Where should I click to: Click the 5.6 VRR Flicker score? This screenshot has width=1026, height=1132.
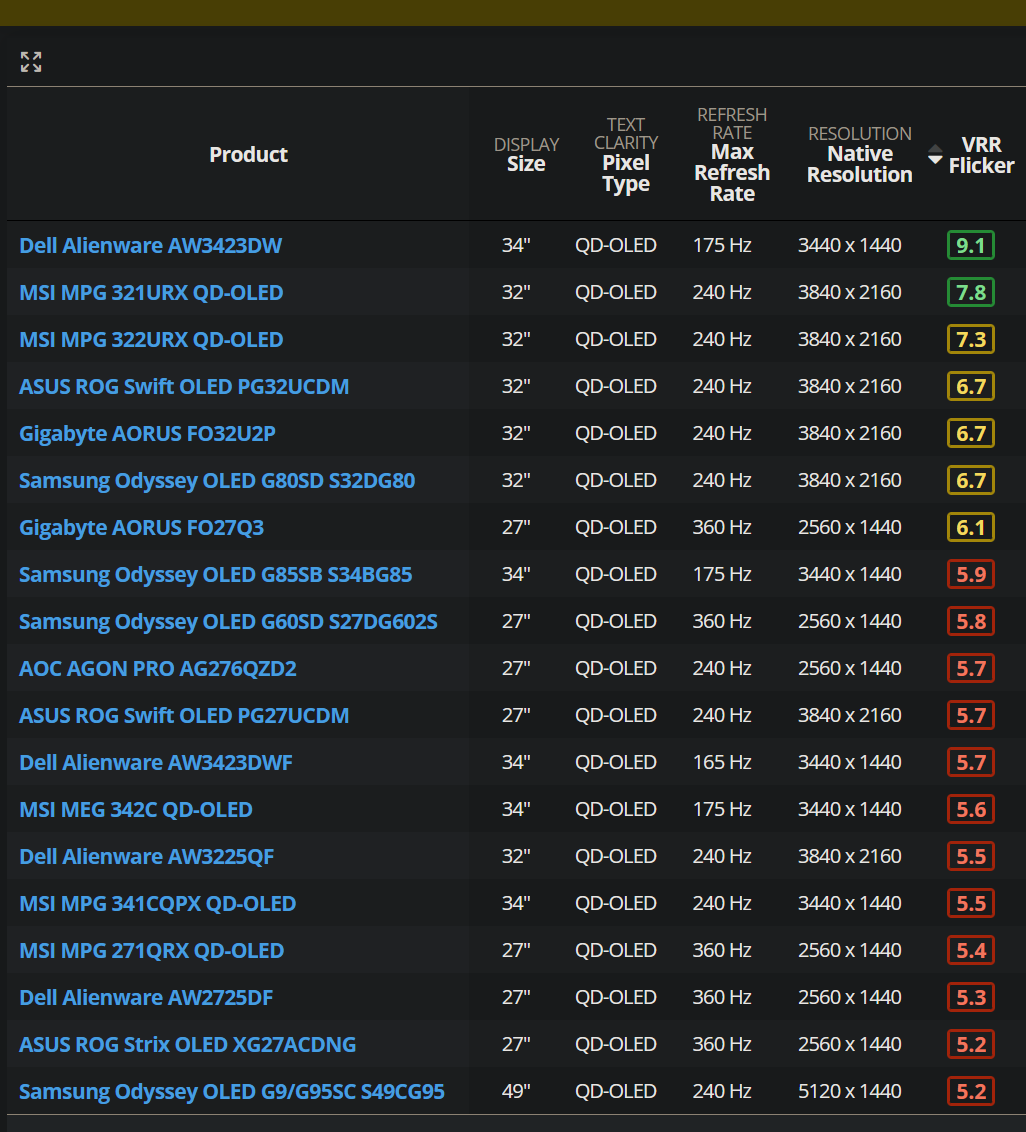(x=970, y=809)
